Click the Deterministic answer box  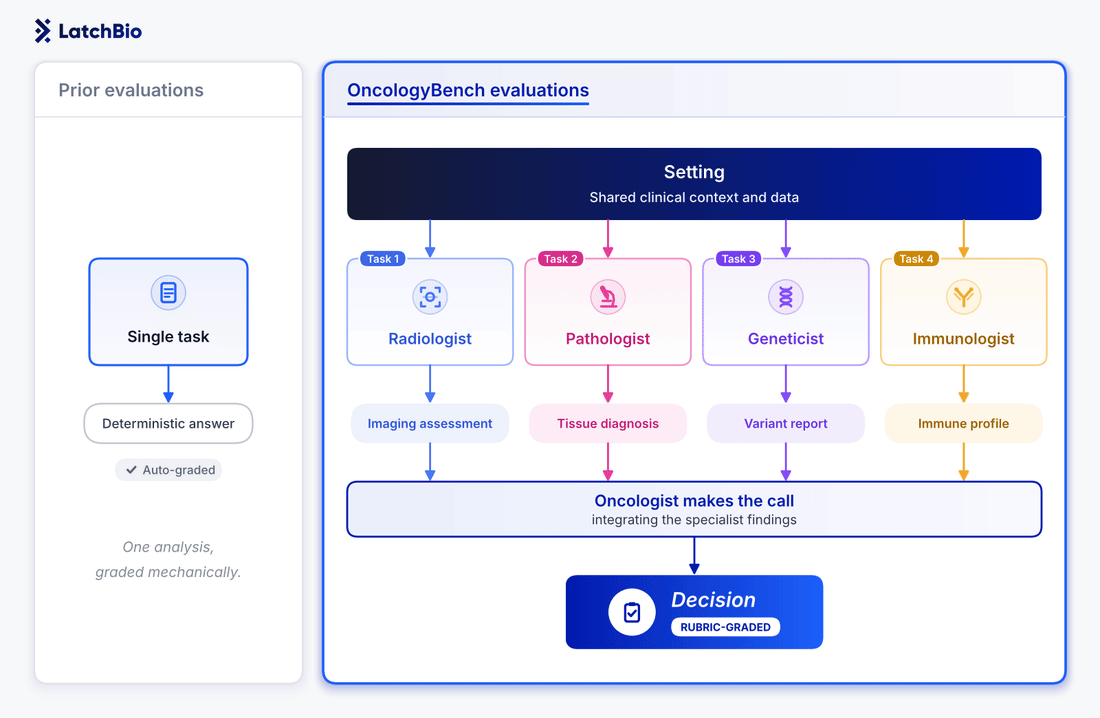pyautogui.click(x=168, y=423)
